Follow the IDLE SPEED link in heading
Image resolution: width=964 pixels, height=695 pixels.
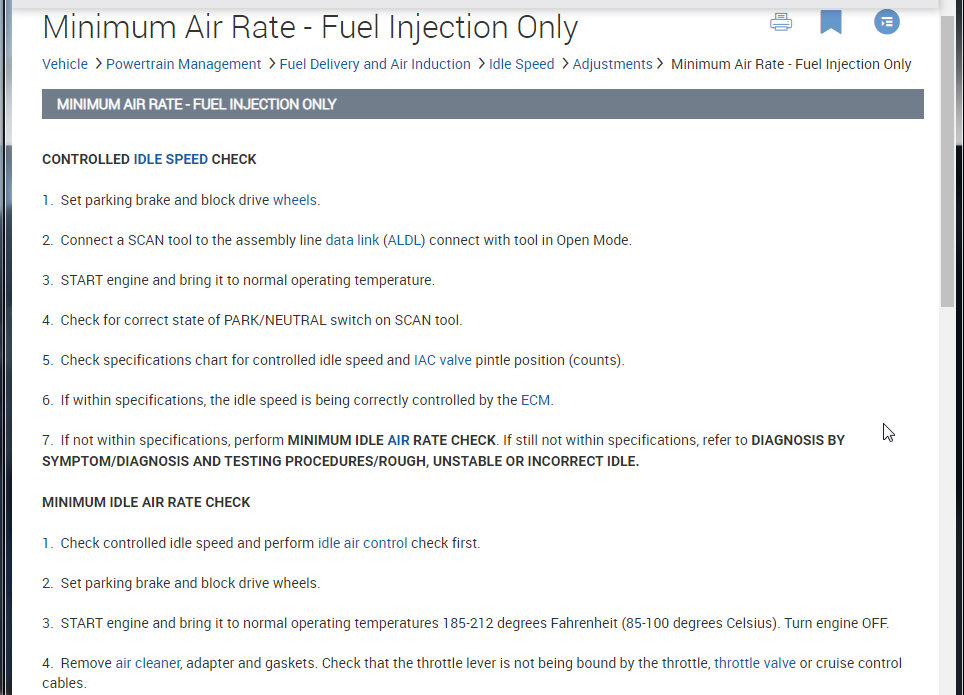(x=171, y=159)
